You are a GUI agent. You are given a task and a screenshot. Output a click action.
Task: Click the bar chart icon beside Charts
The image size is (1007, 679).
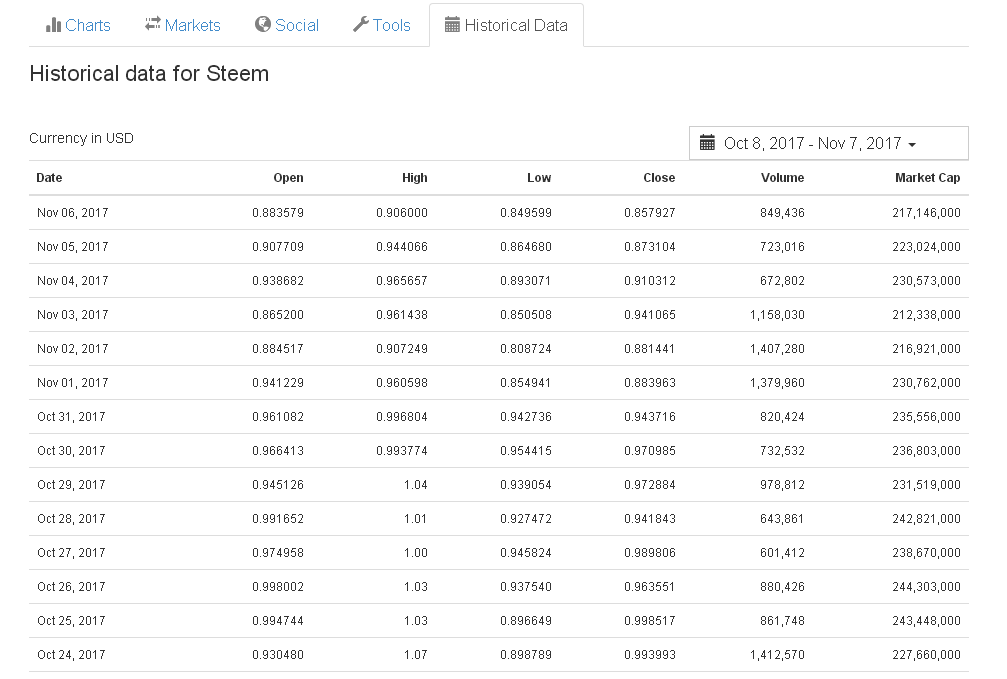pos(53,25)
